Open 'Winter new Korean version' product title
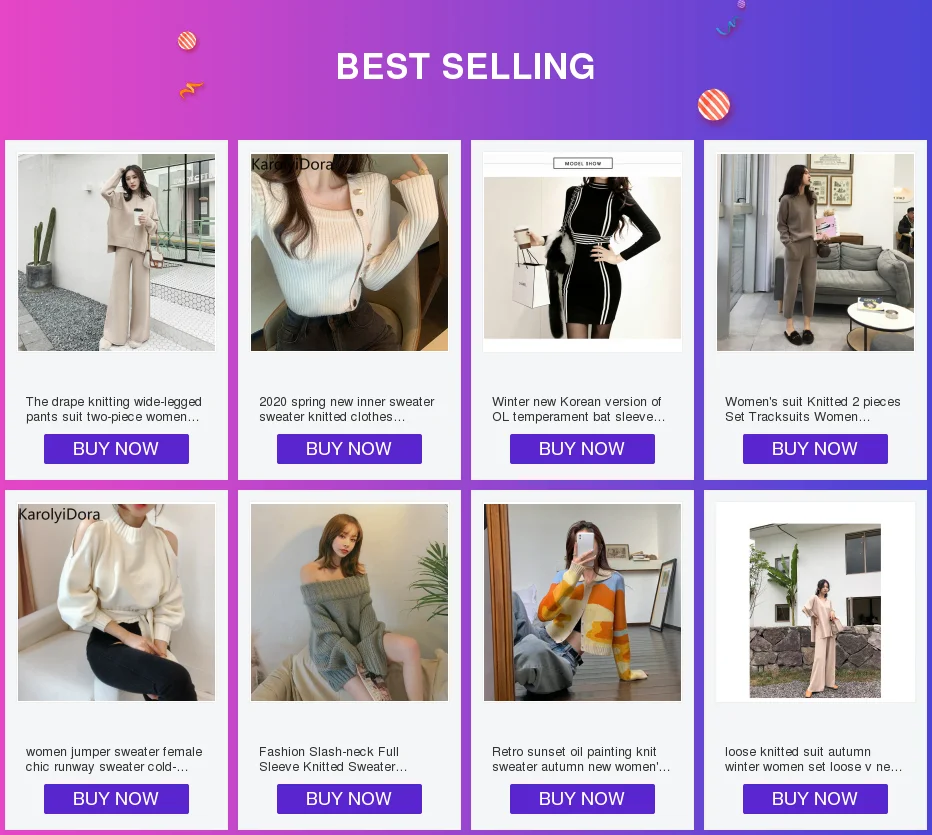 (578, 409)
